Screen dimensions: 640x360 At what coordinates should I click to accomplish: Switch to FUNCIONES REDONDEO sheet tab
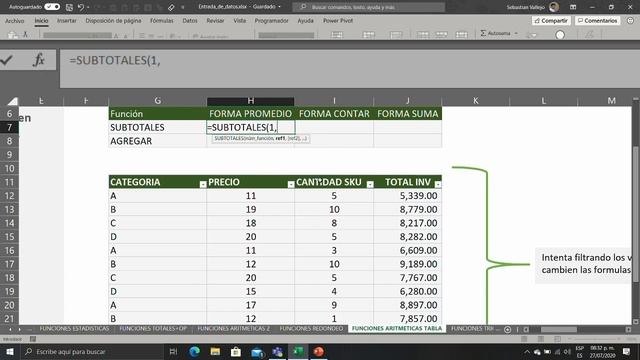coord(311,329)
